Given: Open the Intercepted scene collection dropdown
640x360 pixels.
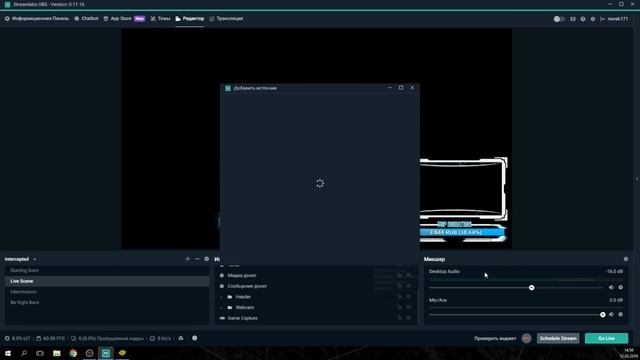Looking at the screenshot, I should [x=20, y=259].
